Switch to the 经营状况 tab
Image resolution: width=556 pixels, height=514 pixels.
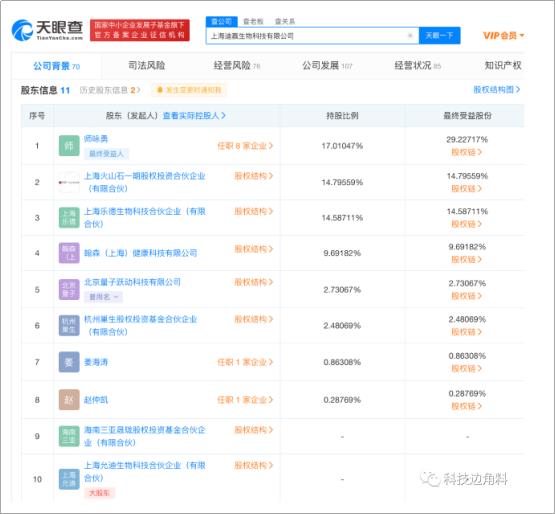click(x=417, y=66)
